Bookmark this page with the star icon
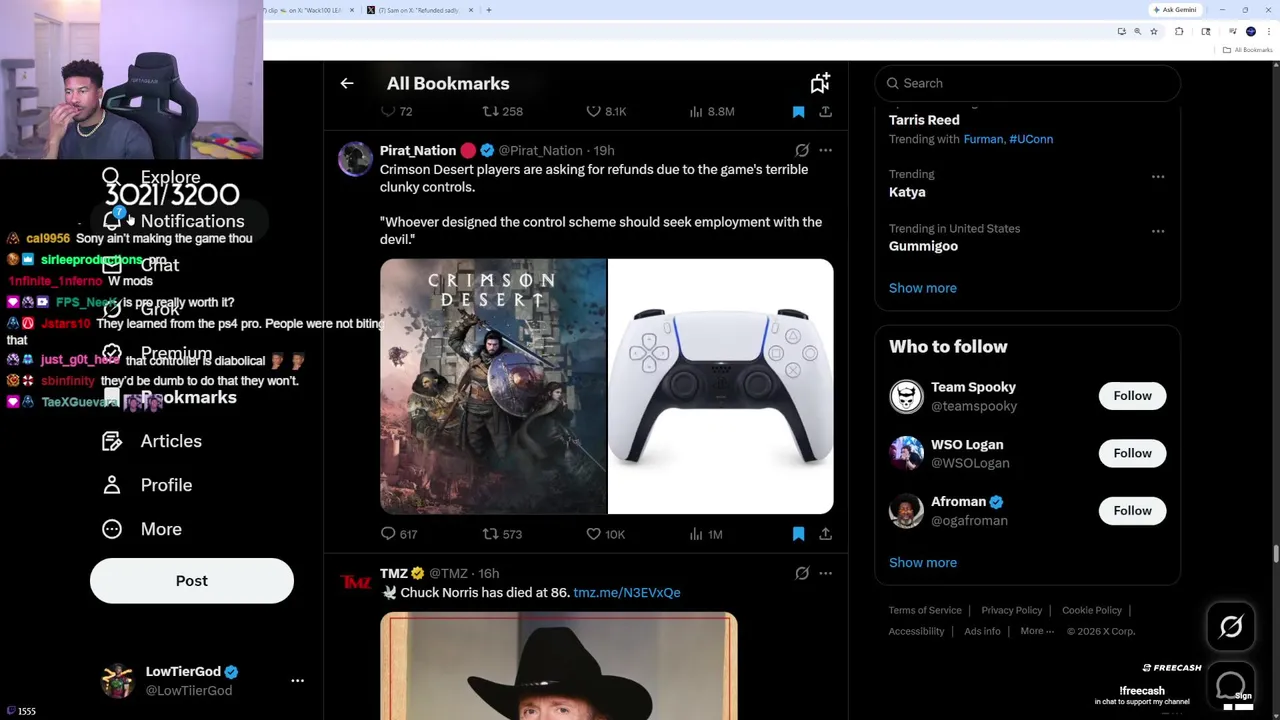This screenshot has width=1280, height=720. (x=1153, y=32)
